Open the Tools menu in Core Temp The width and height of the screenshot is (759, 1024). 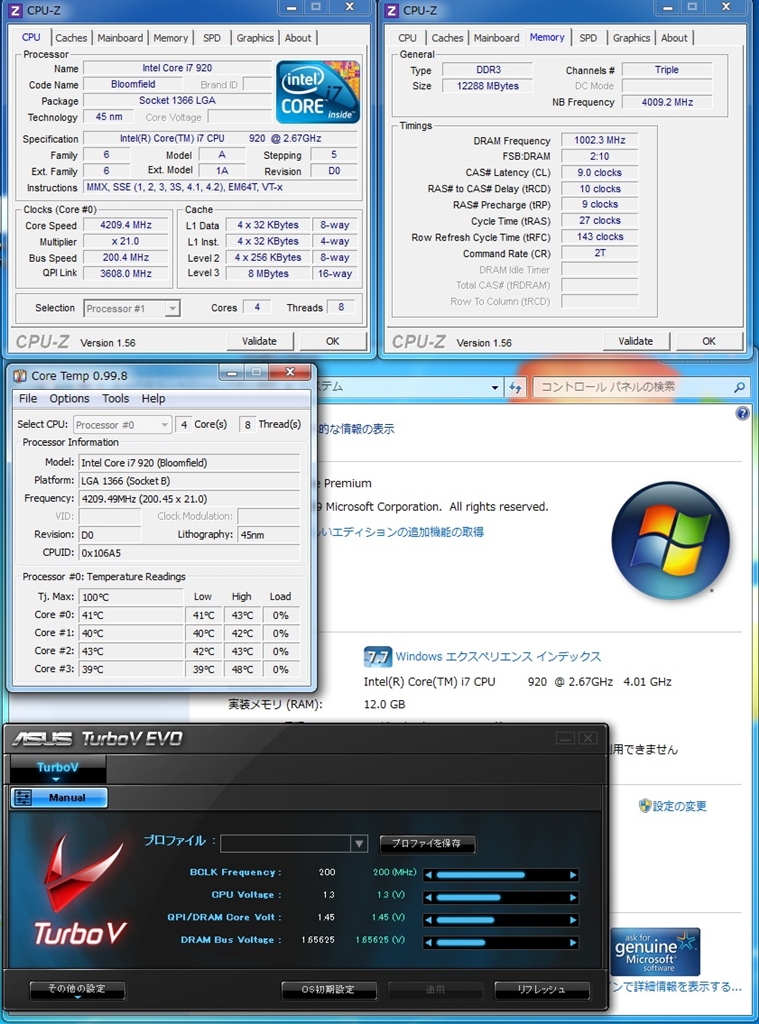point(115,398)
